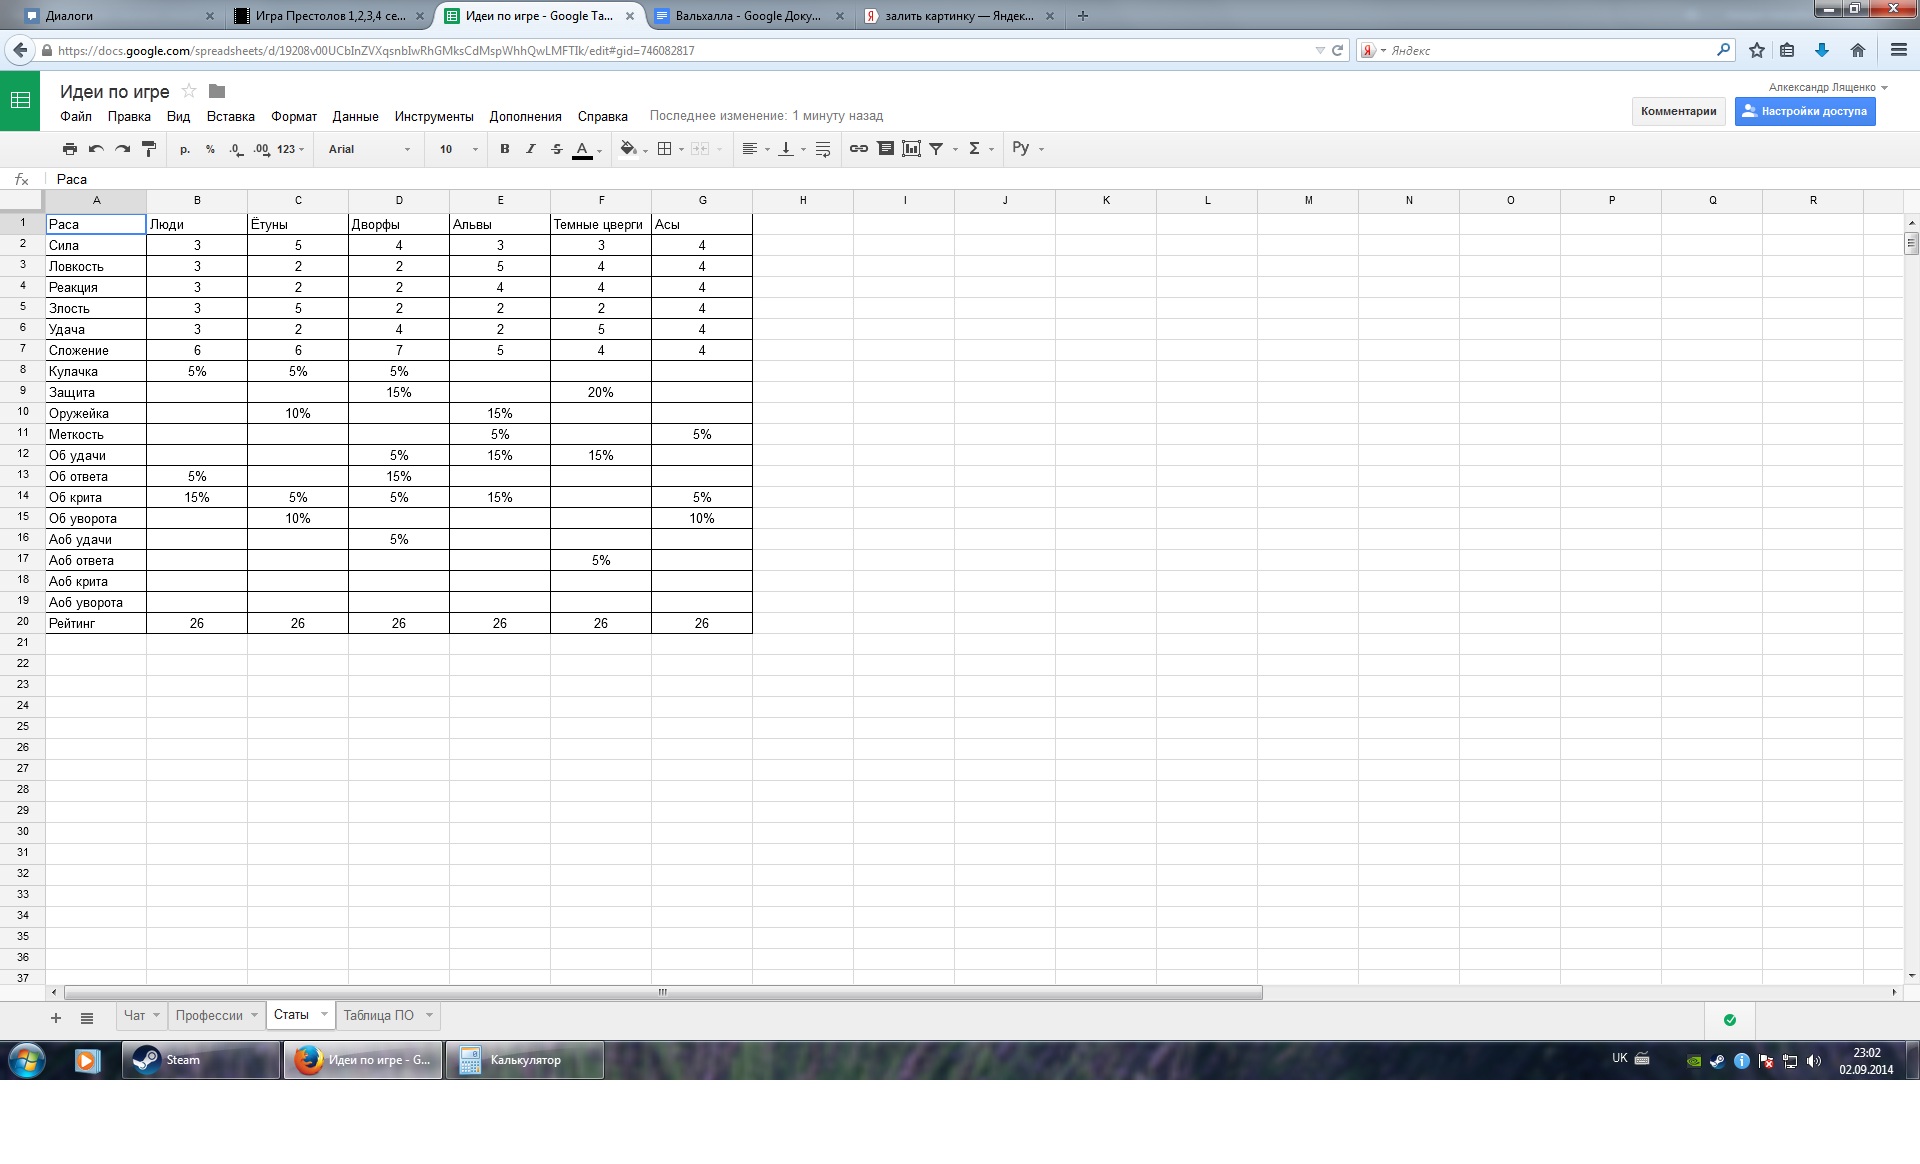Click the Комментарии button

click(1678, 111)
